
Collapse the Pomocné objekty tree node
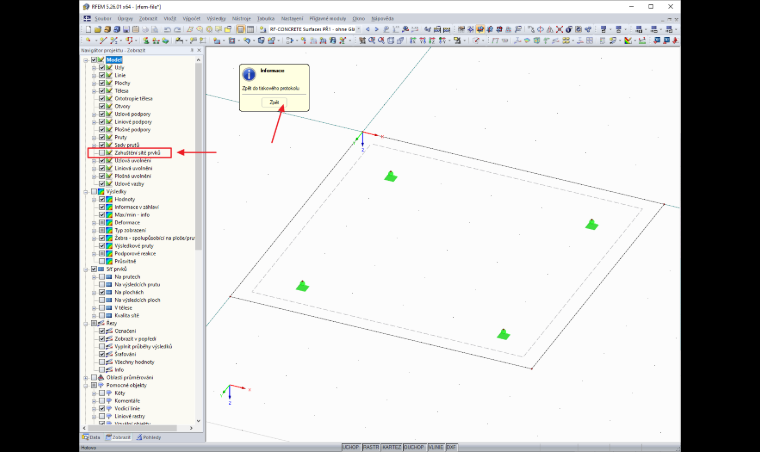86,385
